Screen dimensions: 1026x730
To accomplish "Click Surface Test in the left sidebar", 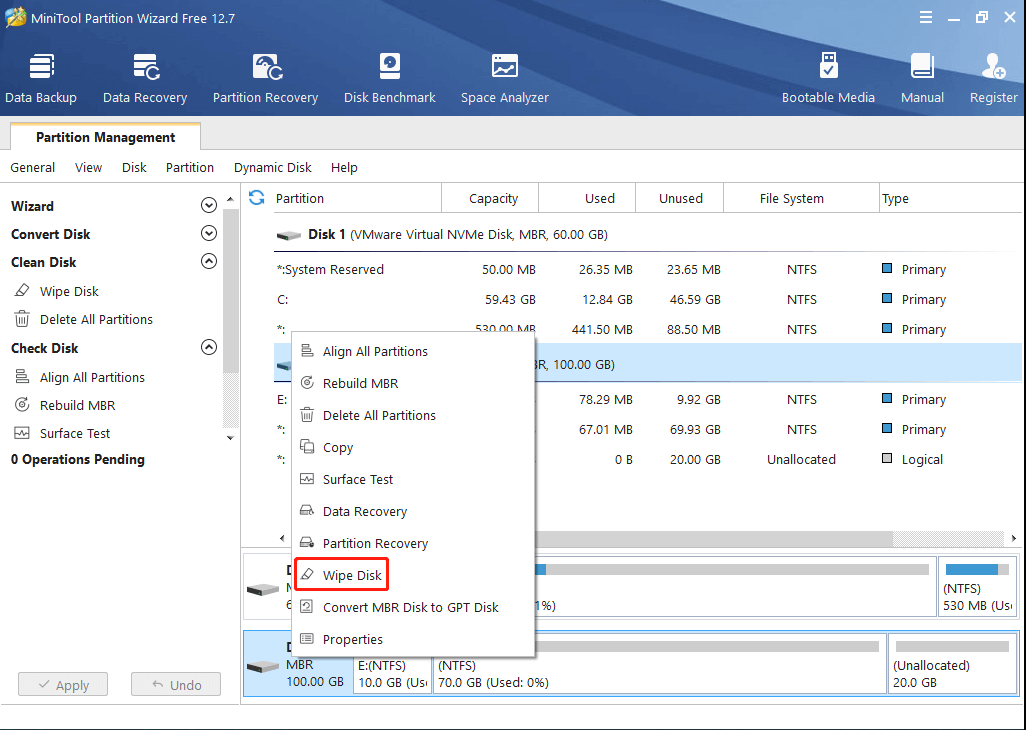I will point(75,433).
